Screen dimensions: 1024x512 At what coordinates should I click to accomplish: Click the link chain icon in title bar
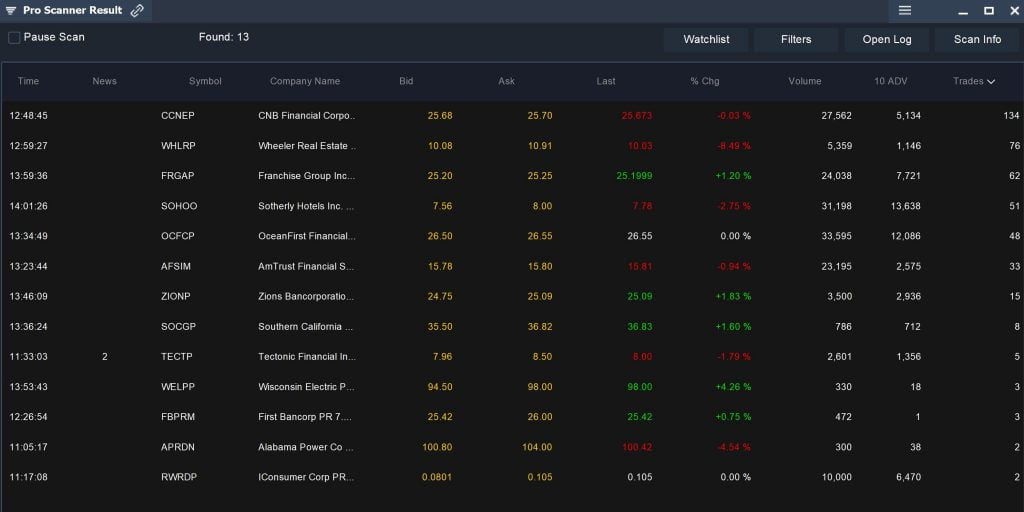pos(136,10)
